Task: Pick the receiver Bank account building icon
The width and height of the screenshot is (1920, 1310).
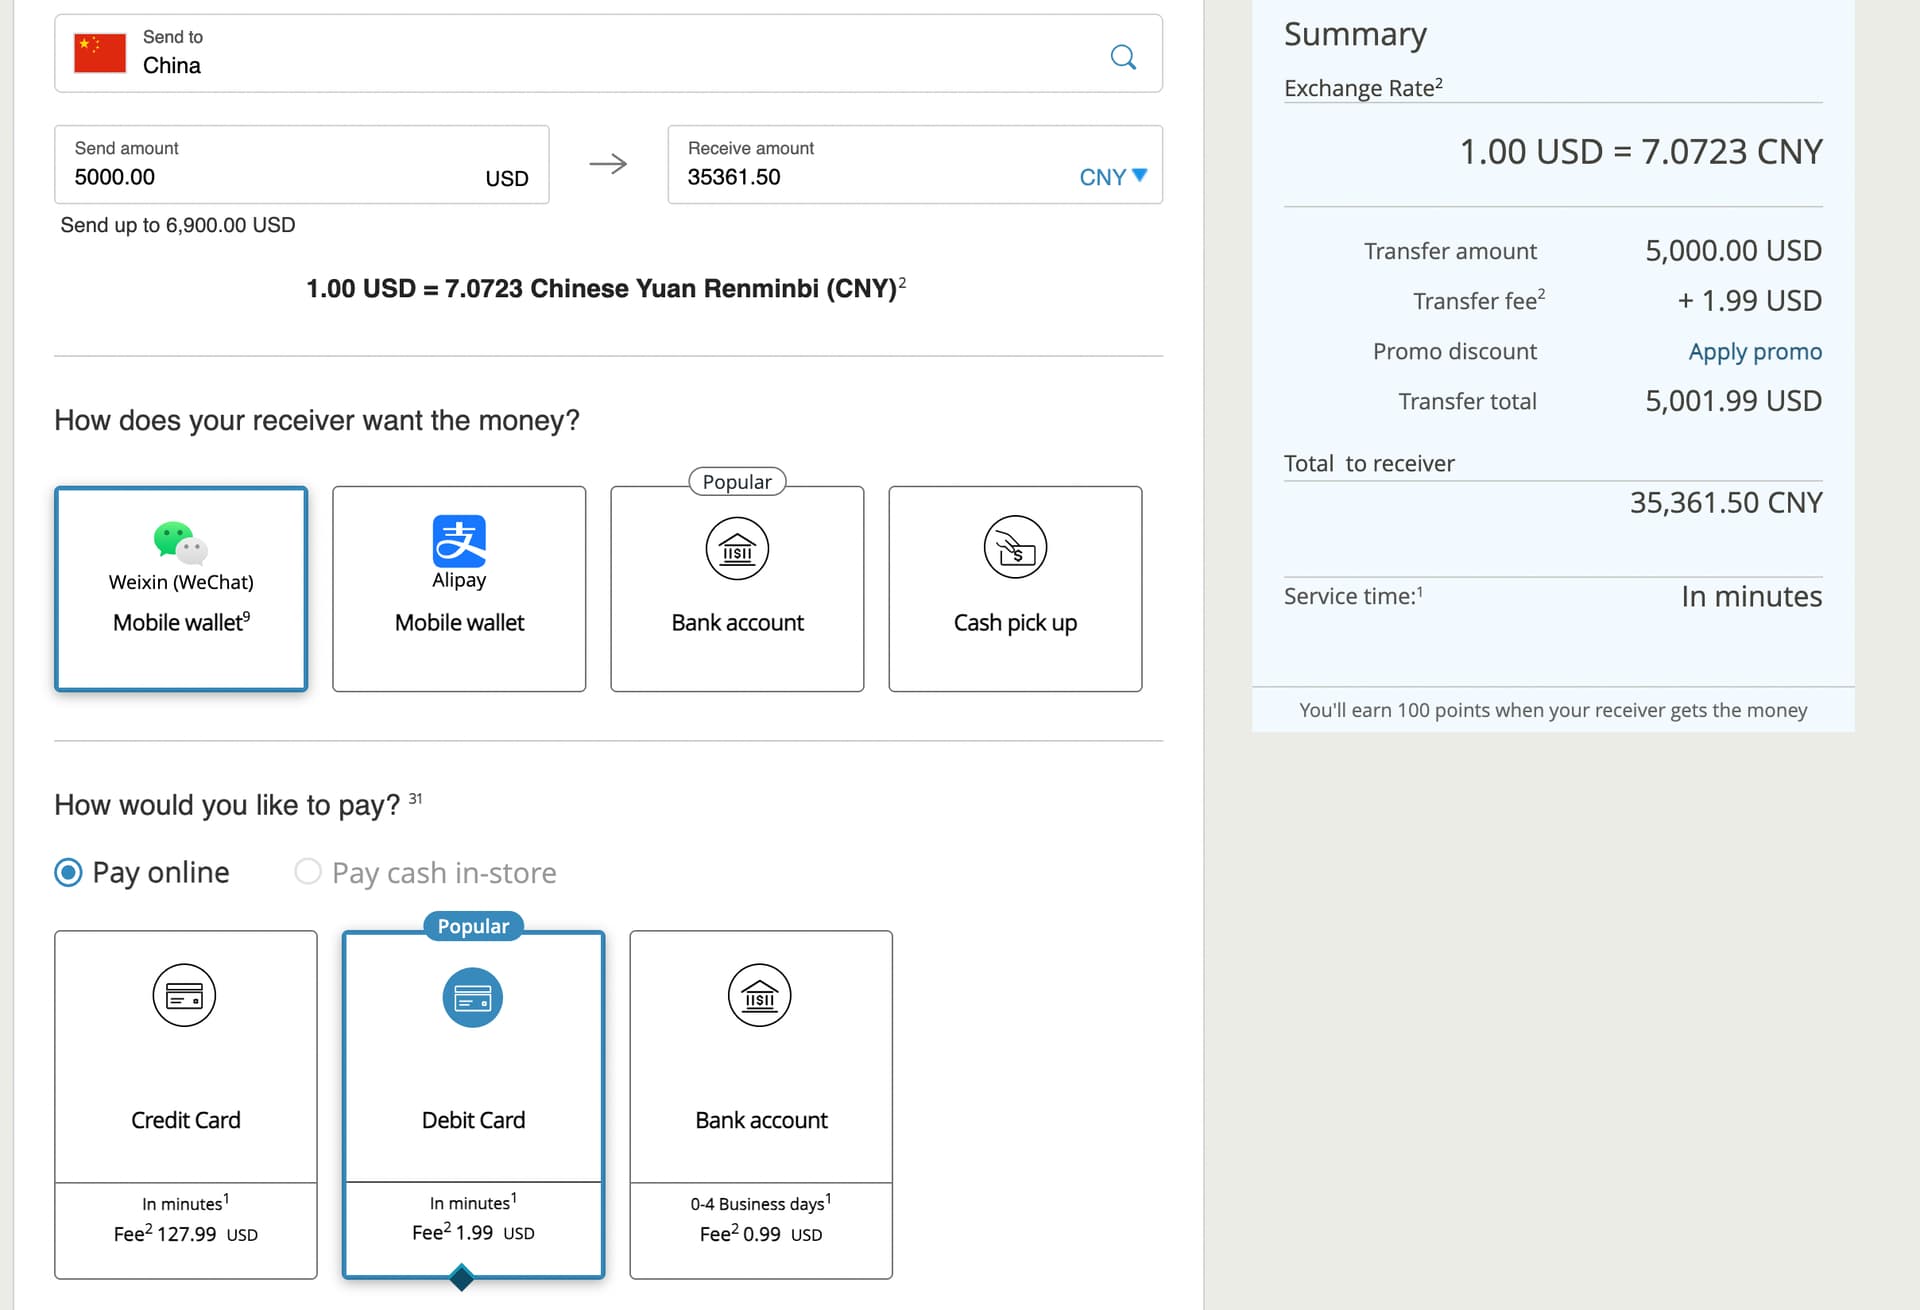Action: coord(737,548)
